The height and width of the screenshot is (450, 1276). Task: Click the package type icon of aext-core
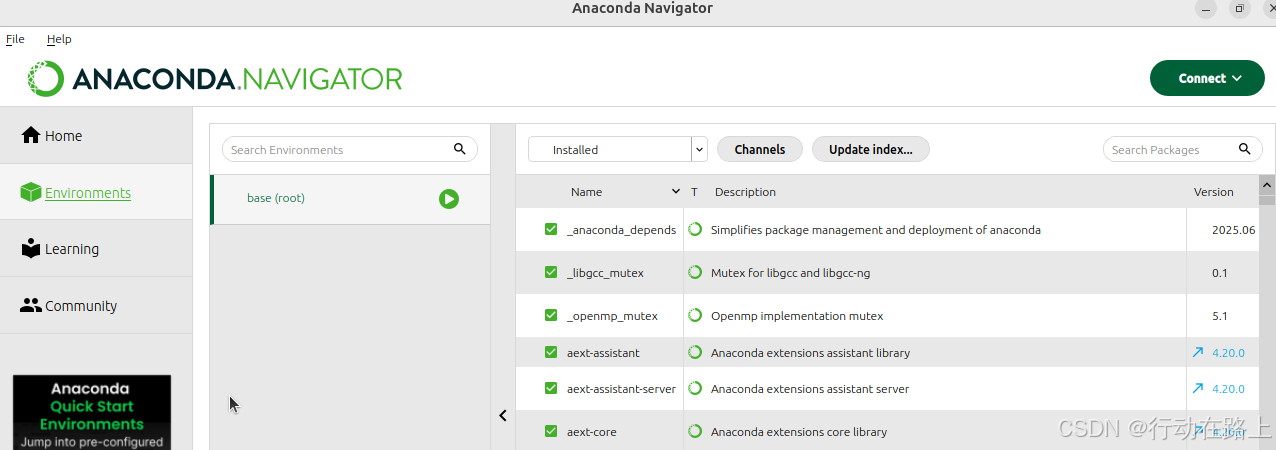695,432
